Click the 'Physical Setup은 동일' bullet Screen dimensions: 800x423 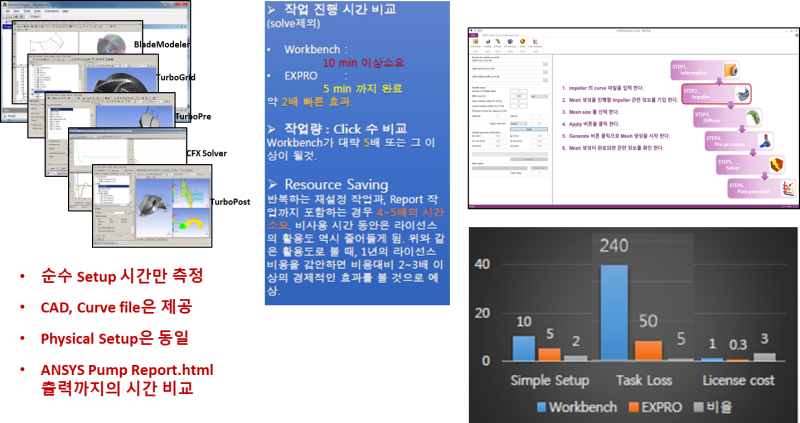click(x=115, y=338)
